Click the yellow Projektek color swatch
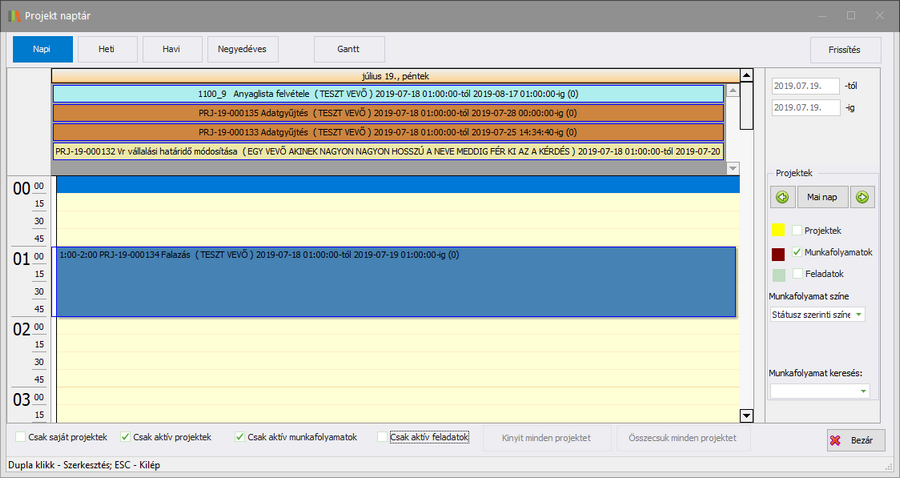Image resolution: width=900 pixels, height=478 pixels. pyautogui.click(x=779, y=231)
